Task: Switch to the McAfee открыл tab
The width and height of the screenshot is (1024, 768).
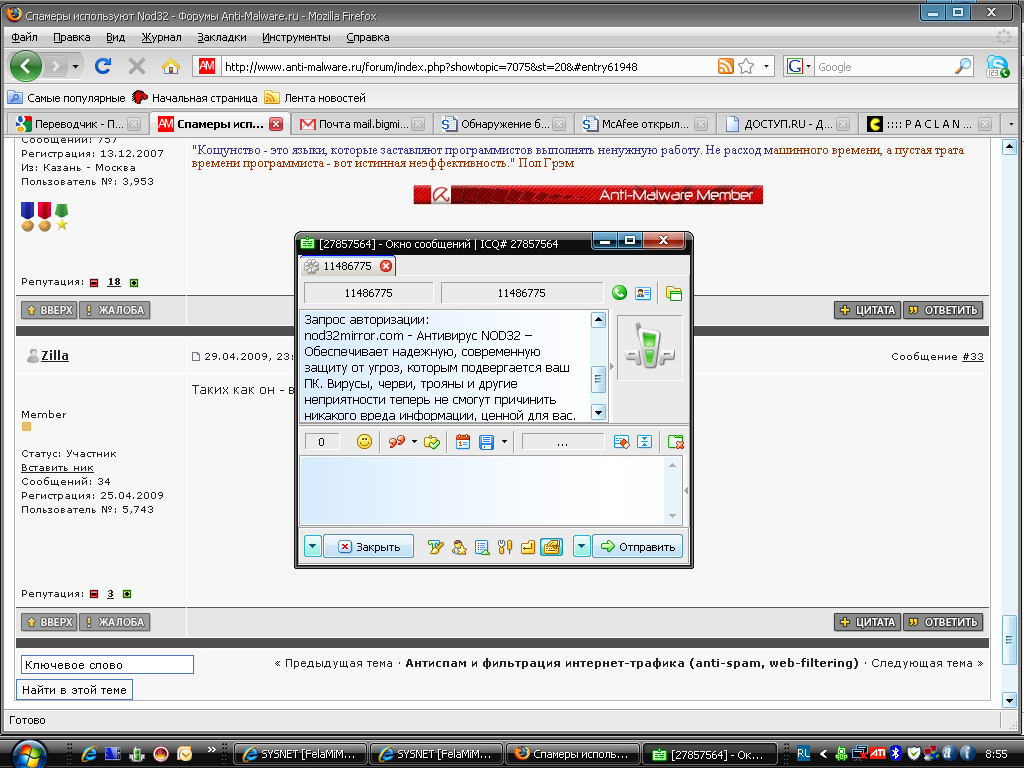Action: tap(644, 123)
